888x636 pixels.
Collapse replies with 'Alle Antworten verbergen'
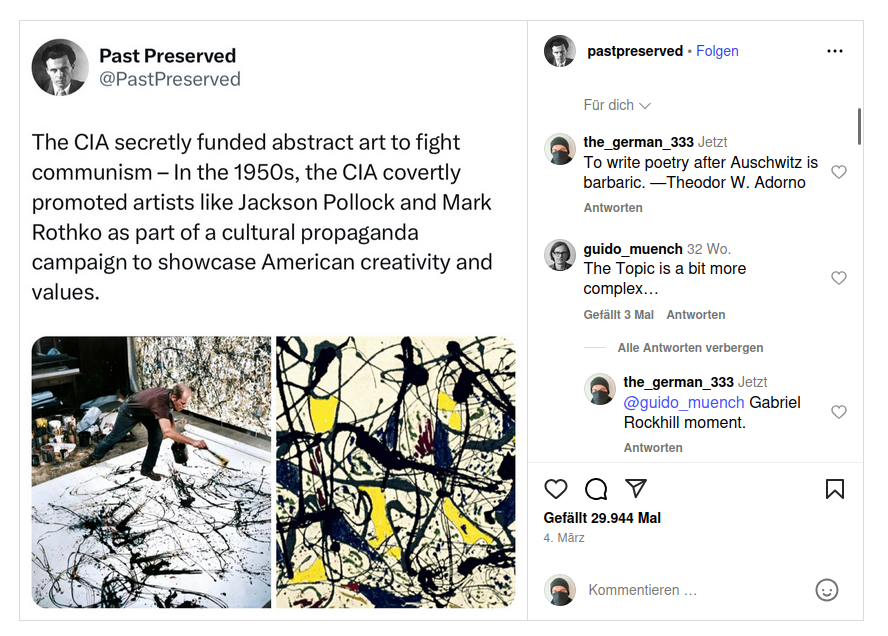click(x=690, y=348)
